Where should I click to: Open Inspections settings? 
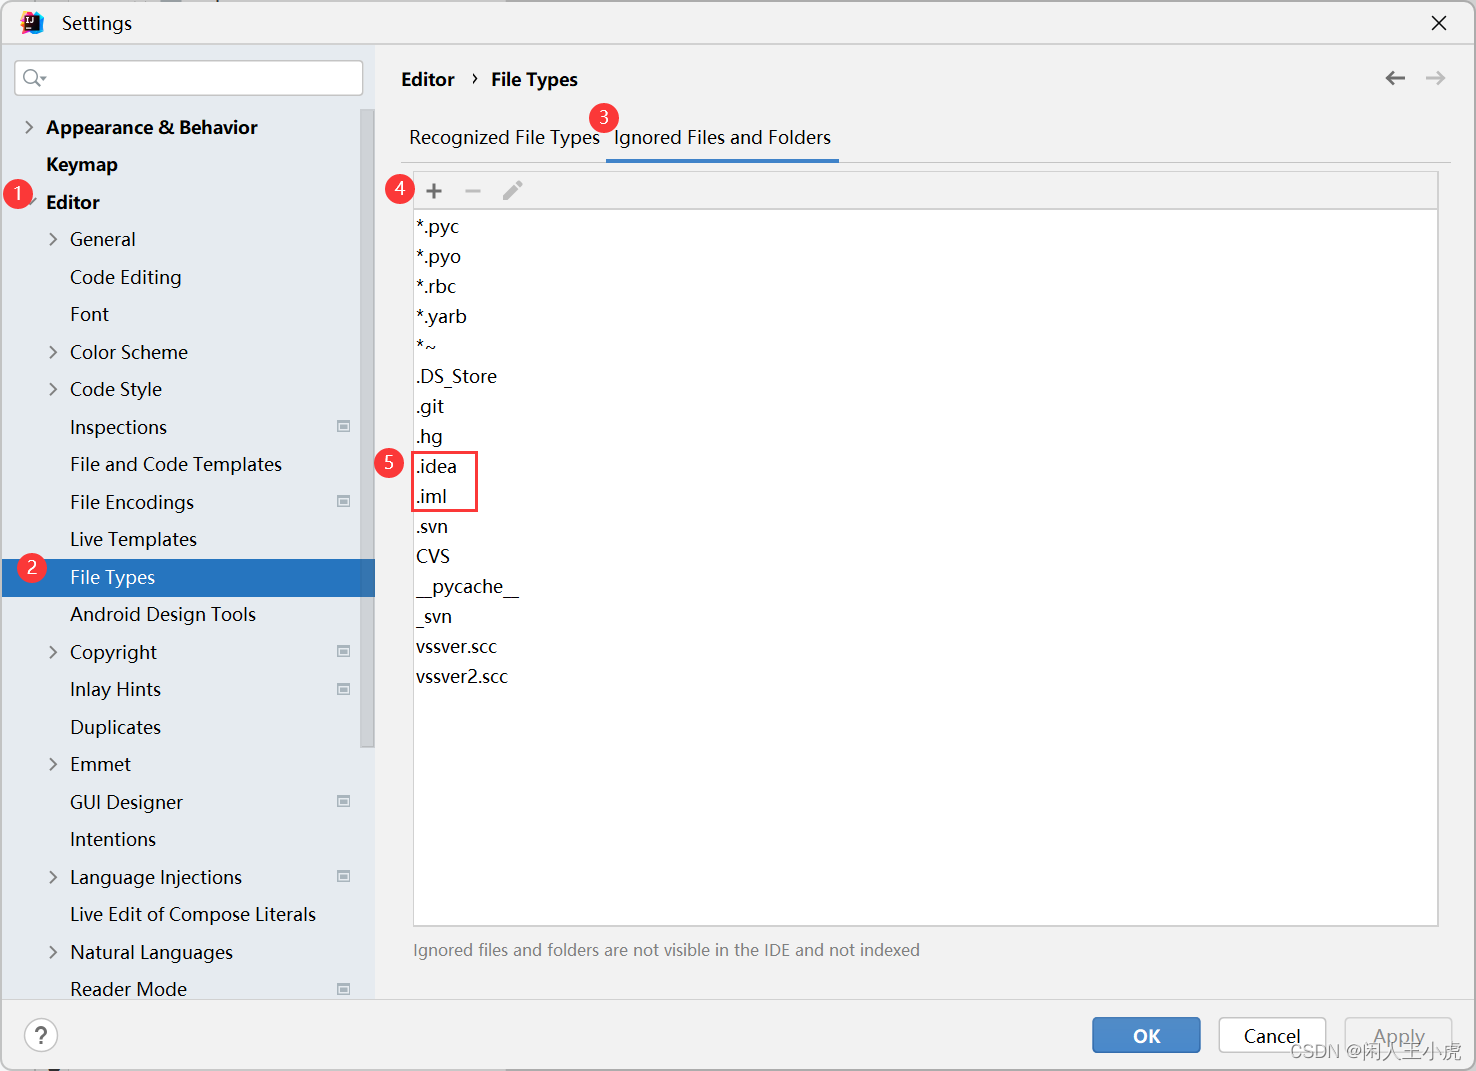[118, 427]
